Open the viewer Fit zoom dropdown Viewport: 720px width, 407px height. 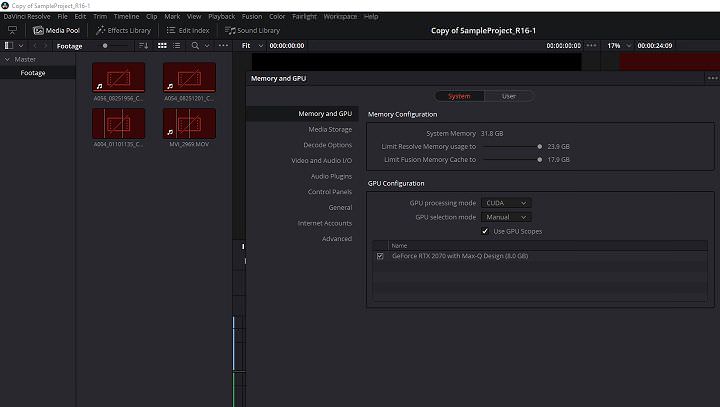[x=252, y=45]
